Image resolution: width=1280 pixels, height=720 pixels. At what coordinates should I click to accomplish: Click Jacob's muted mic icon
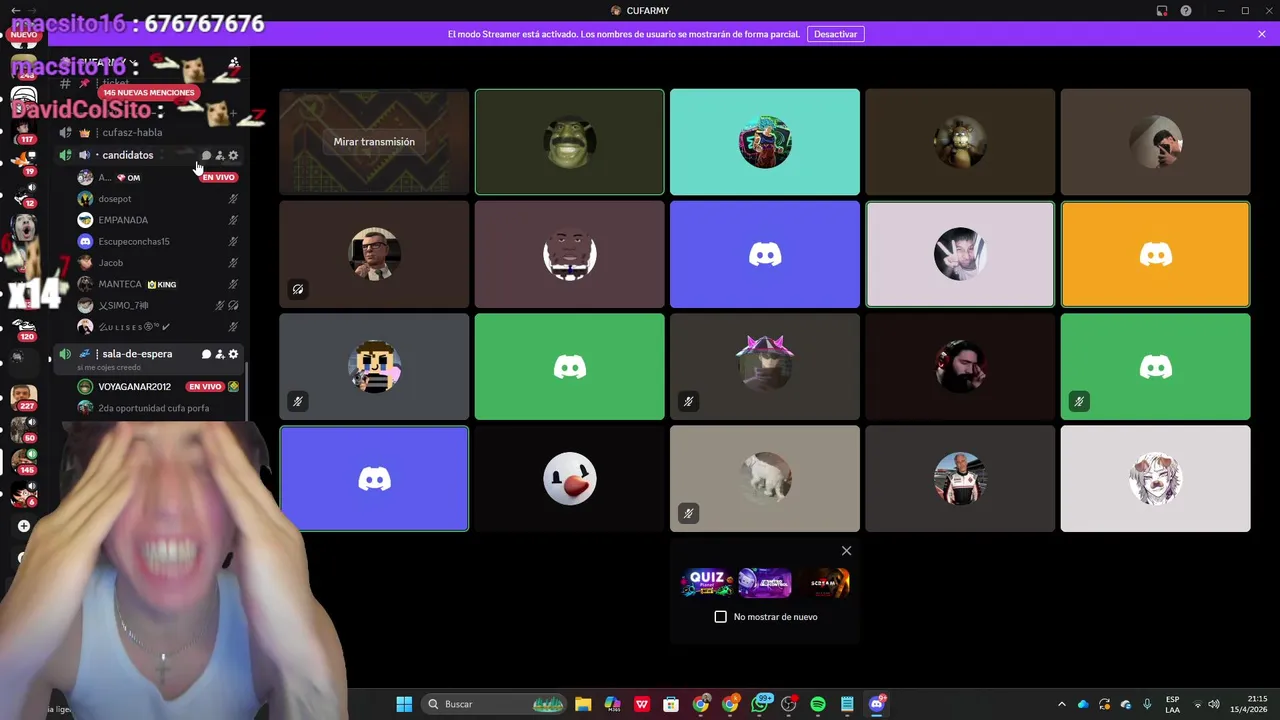pos(233,263)
